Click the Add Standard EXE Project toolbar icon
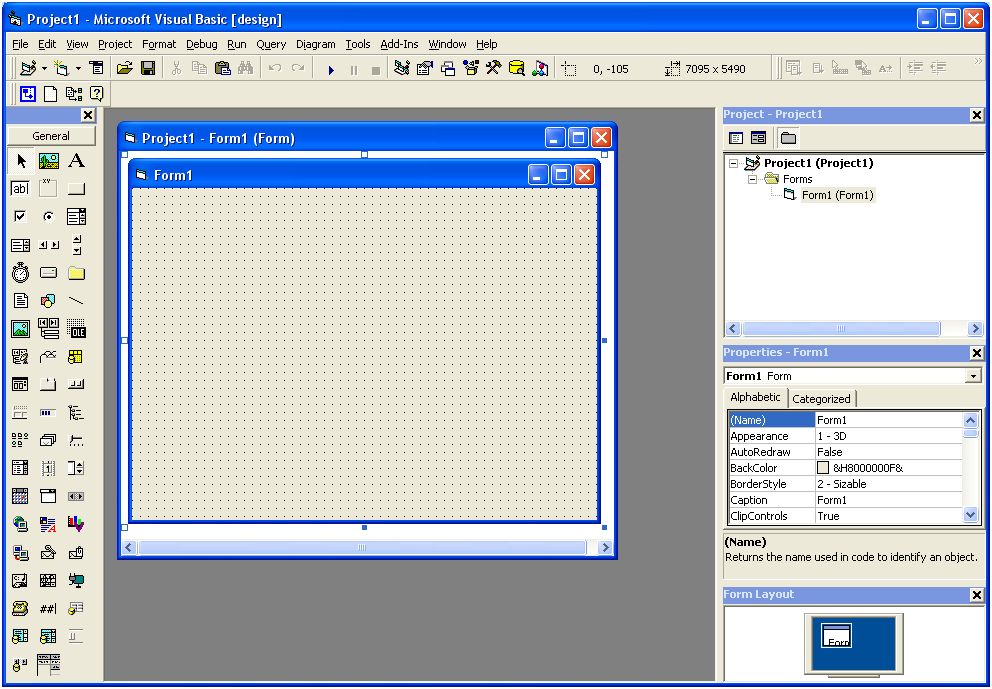992x689 pixels. (28, 68)
